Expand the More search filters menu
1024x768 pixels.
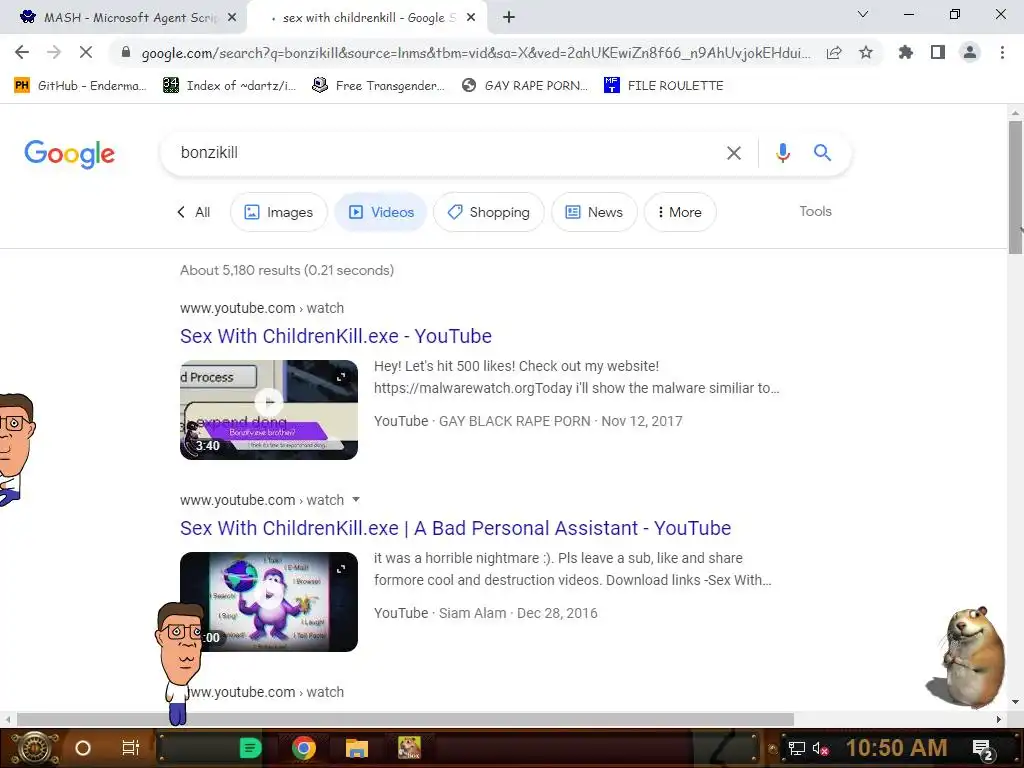point(680,212)
